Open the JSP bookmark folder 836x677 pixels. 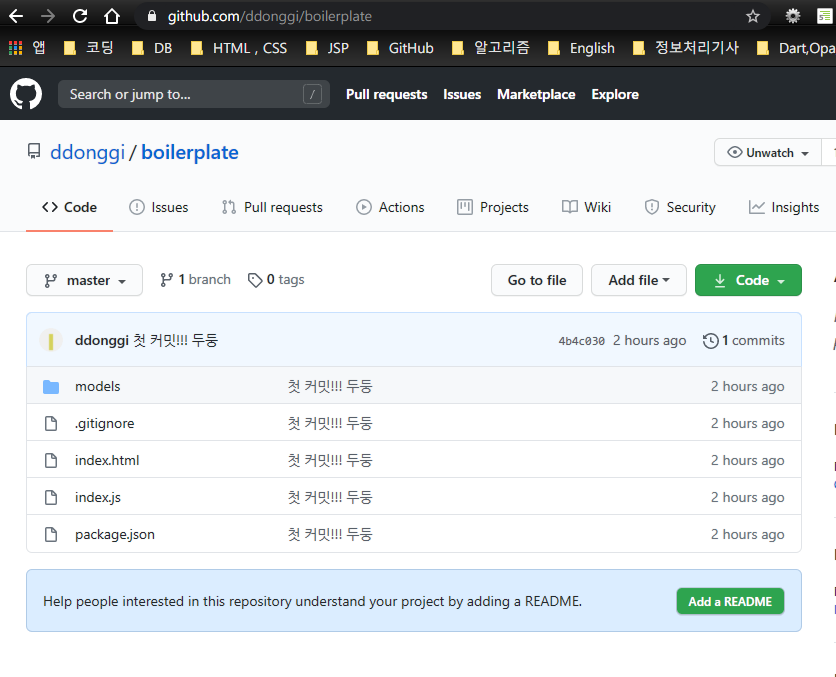(327, 48)
